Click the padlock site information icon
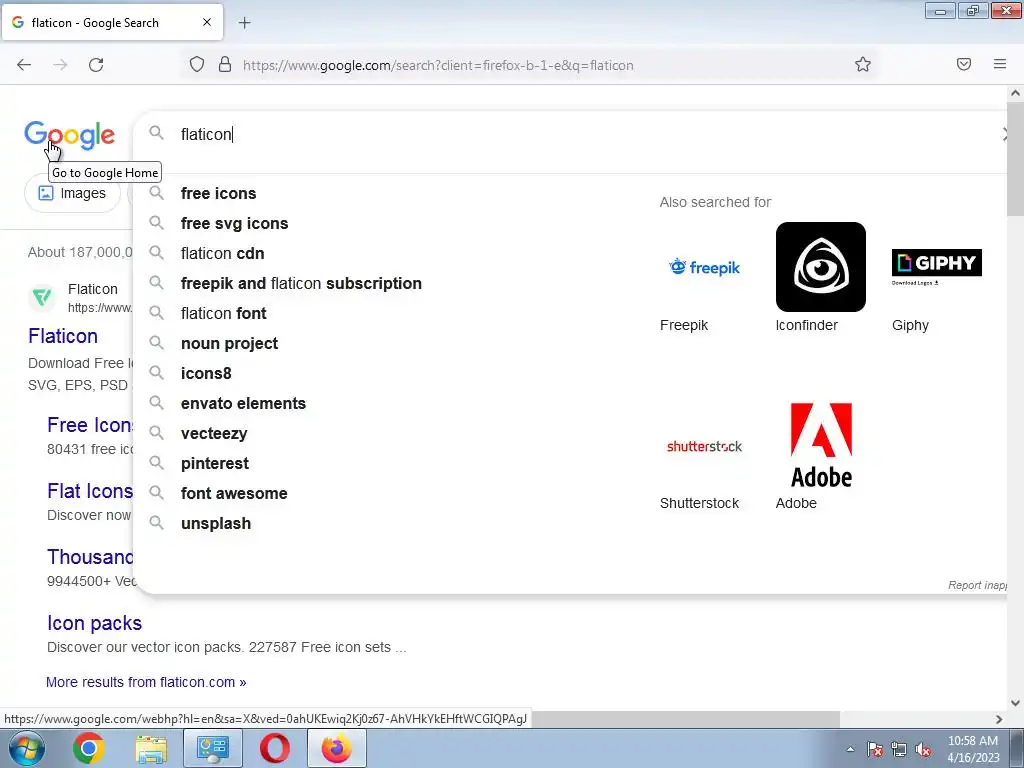Screen dimensions: 1024x768 pyautogui.click(x=225, y=65)
